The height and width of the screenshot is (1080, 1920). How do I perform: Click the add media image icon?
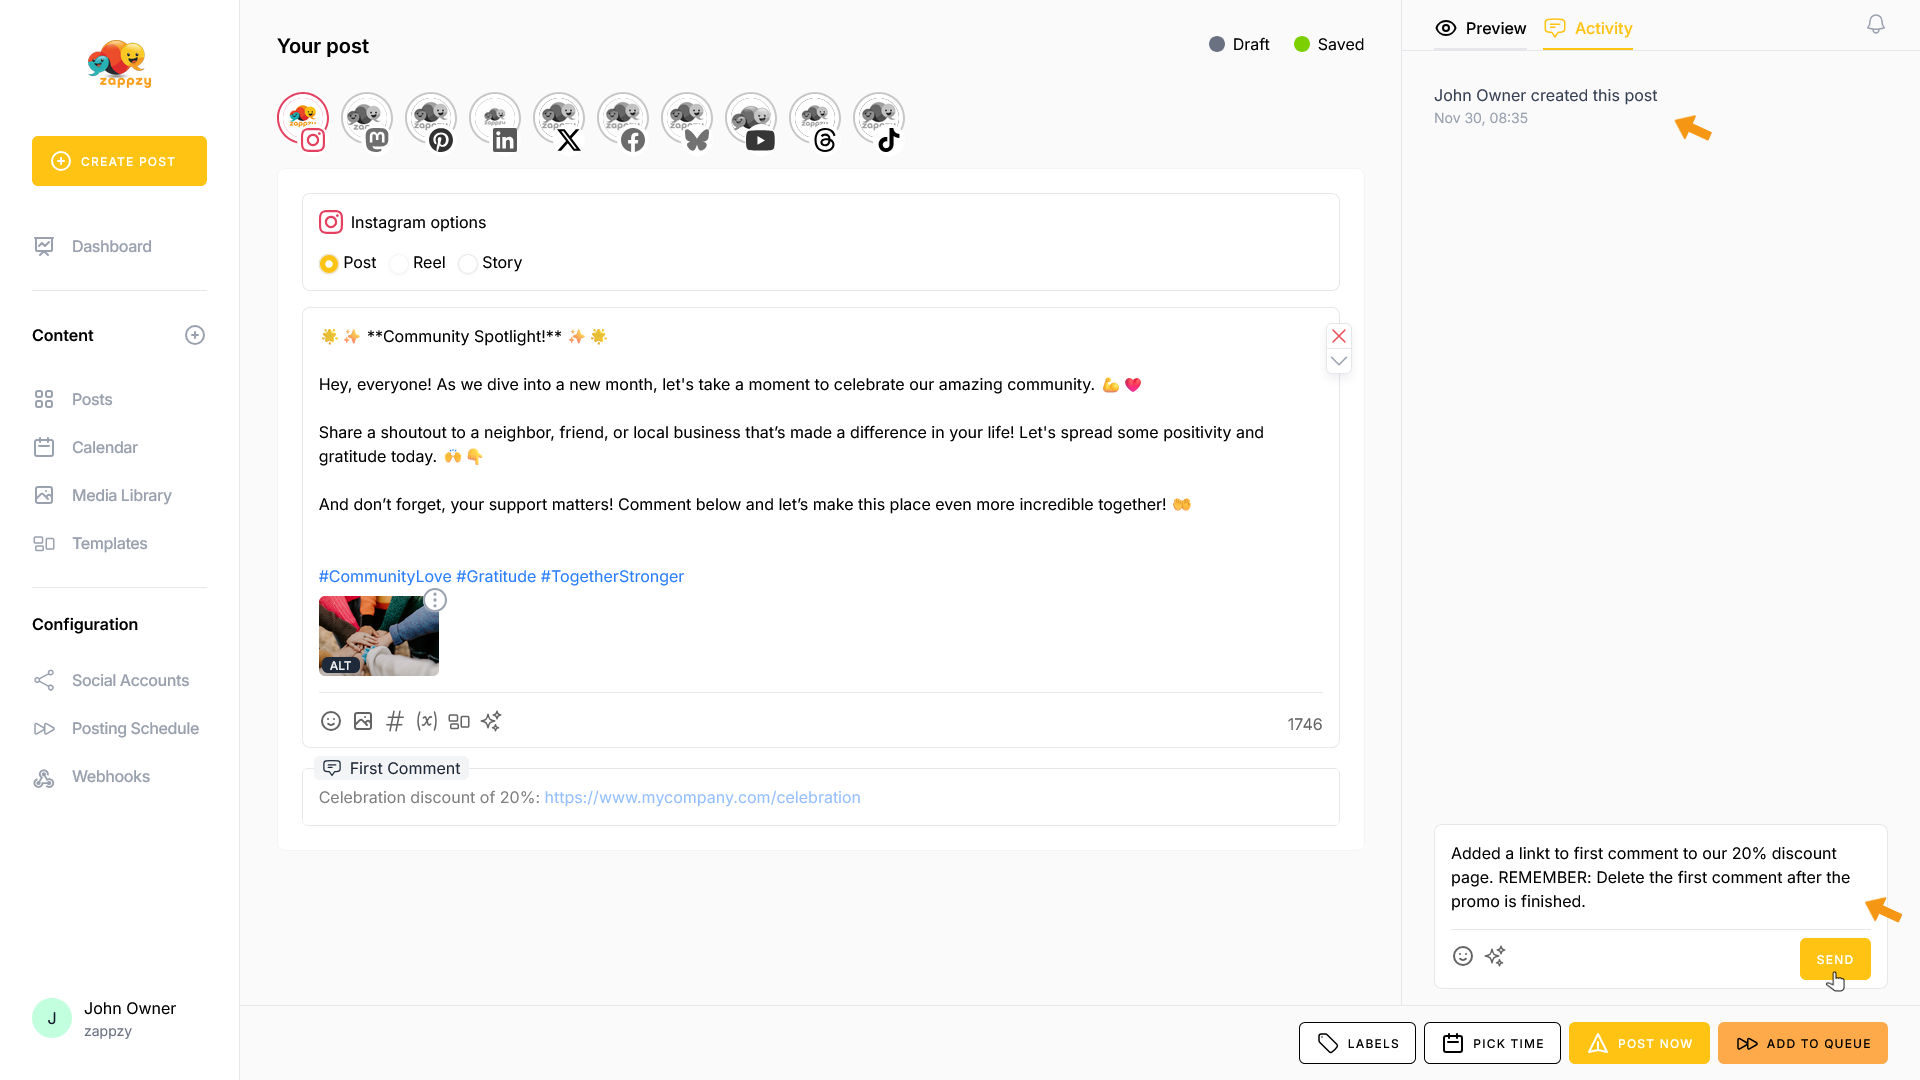[363, 721]
